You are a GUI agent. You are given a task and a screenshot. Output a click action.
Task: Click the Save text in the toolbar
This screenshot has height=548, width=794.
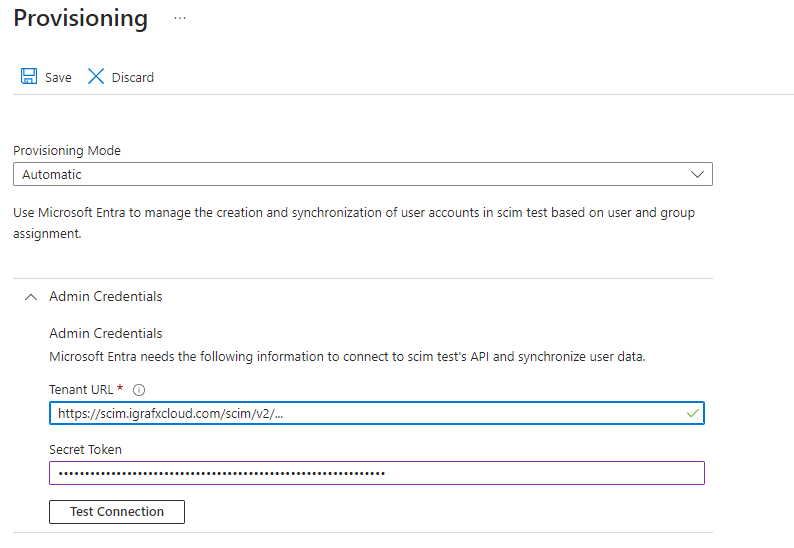pyautogui.click(x=58, y=78)
